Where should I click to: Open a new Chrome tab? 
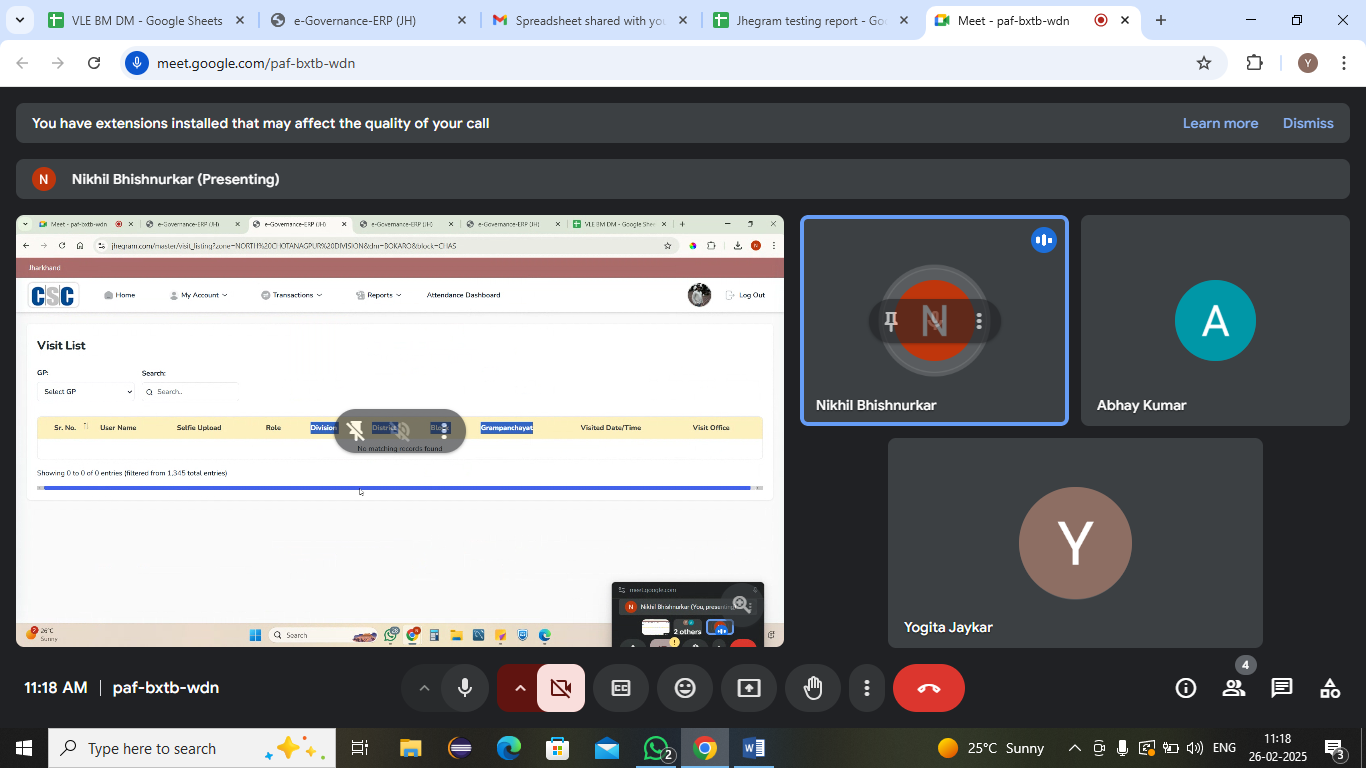click(x=1160, y=20)
